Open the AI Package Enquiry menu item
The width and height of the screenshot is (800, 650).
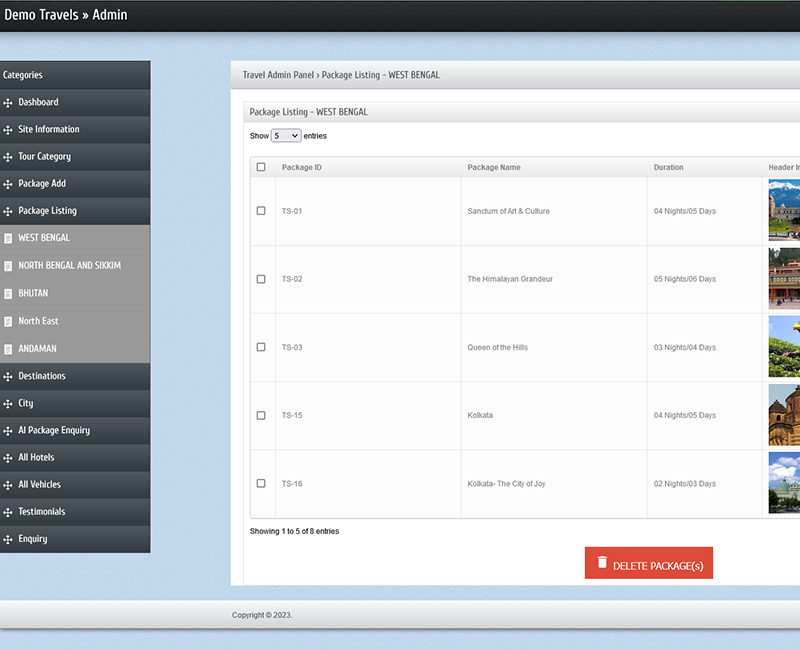tap(54, 430)
